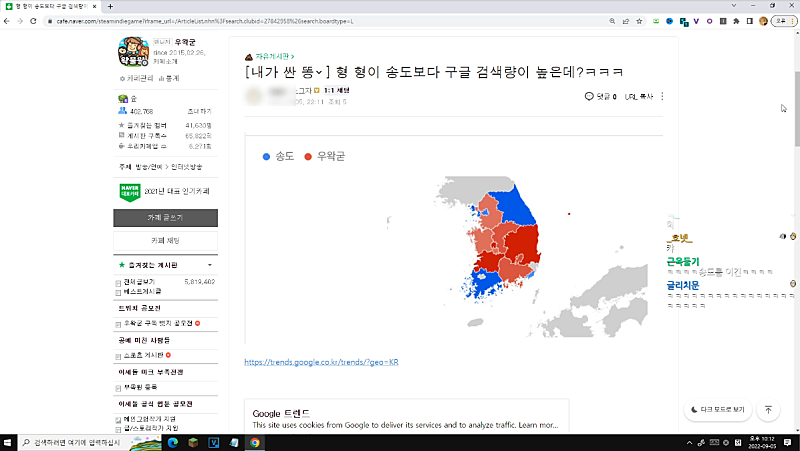Open the Chrome profile avatar
Screen dimensions: 800x451
763,21
